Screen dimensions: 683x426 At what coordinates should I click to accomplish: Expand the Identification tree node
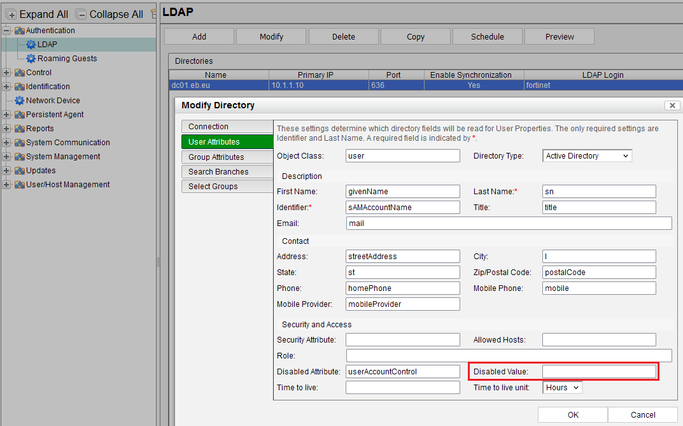click(x=6, y=87)
